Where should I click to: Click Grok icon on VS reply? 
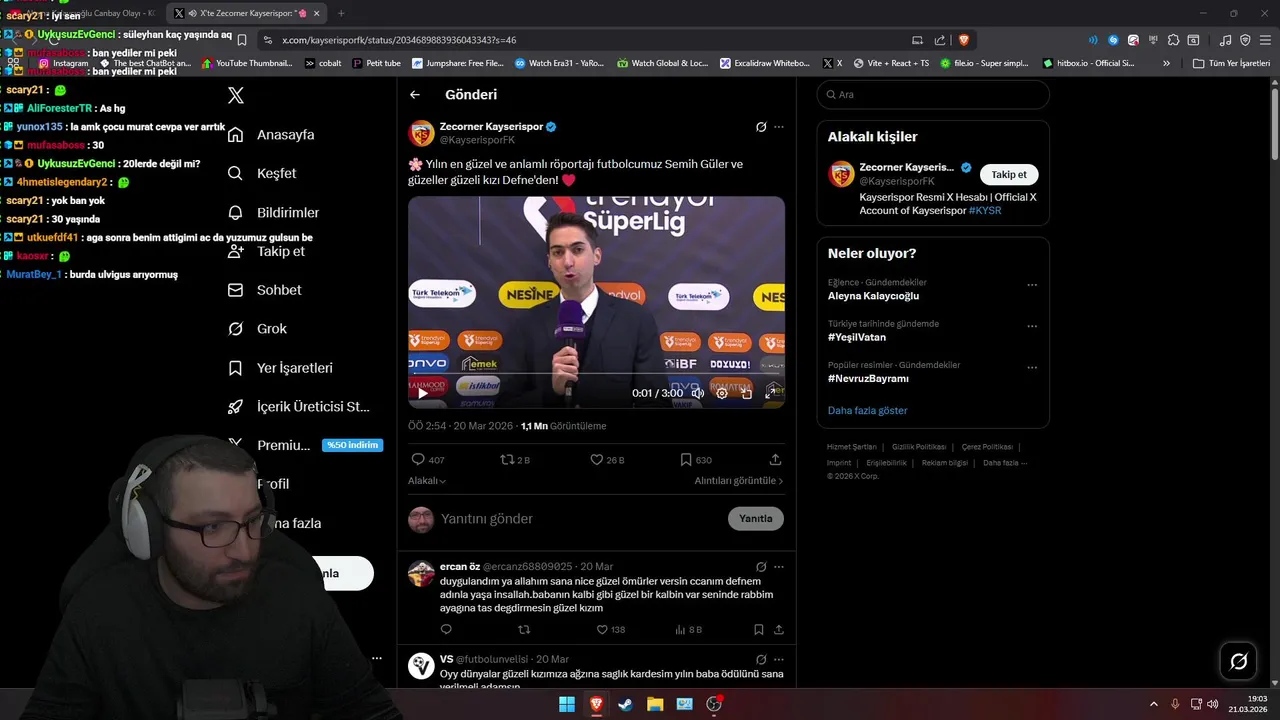pyautogui.click(x=761, y=660)
